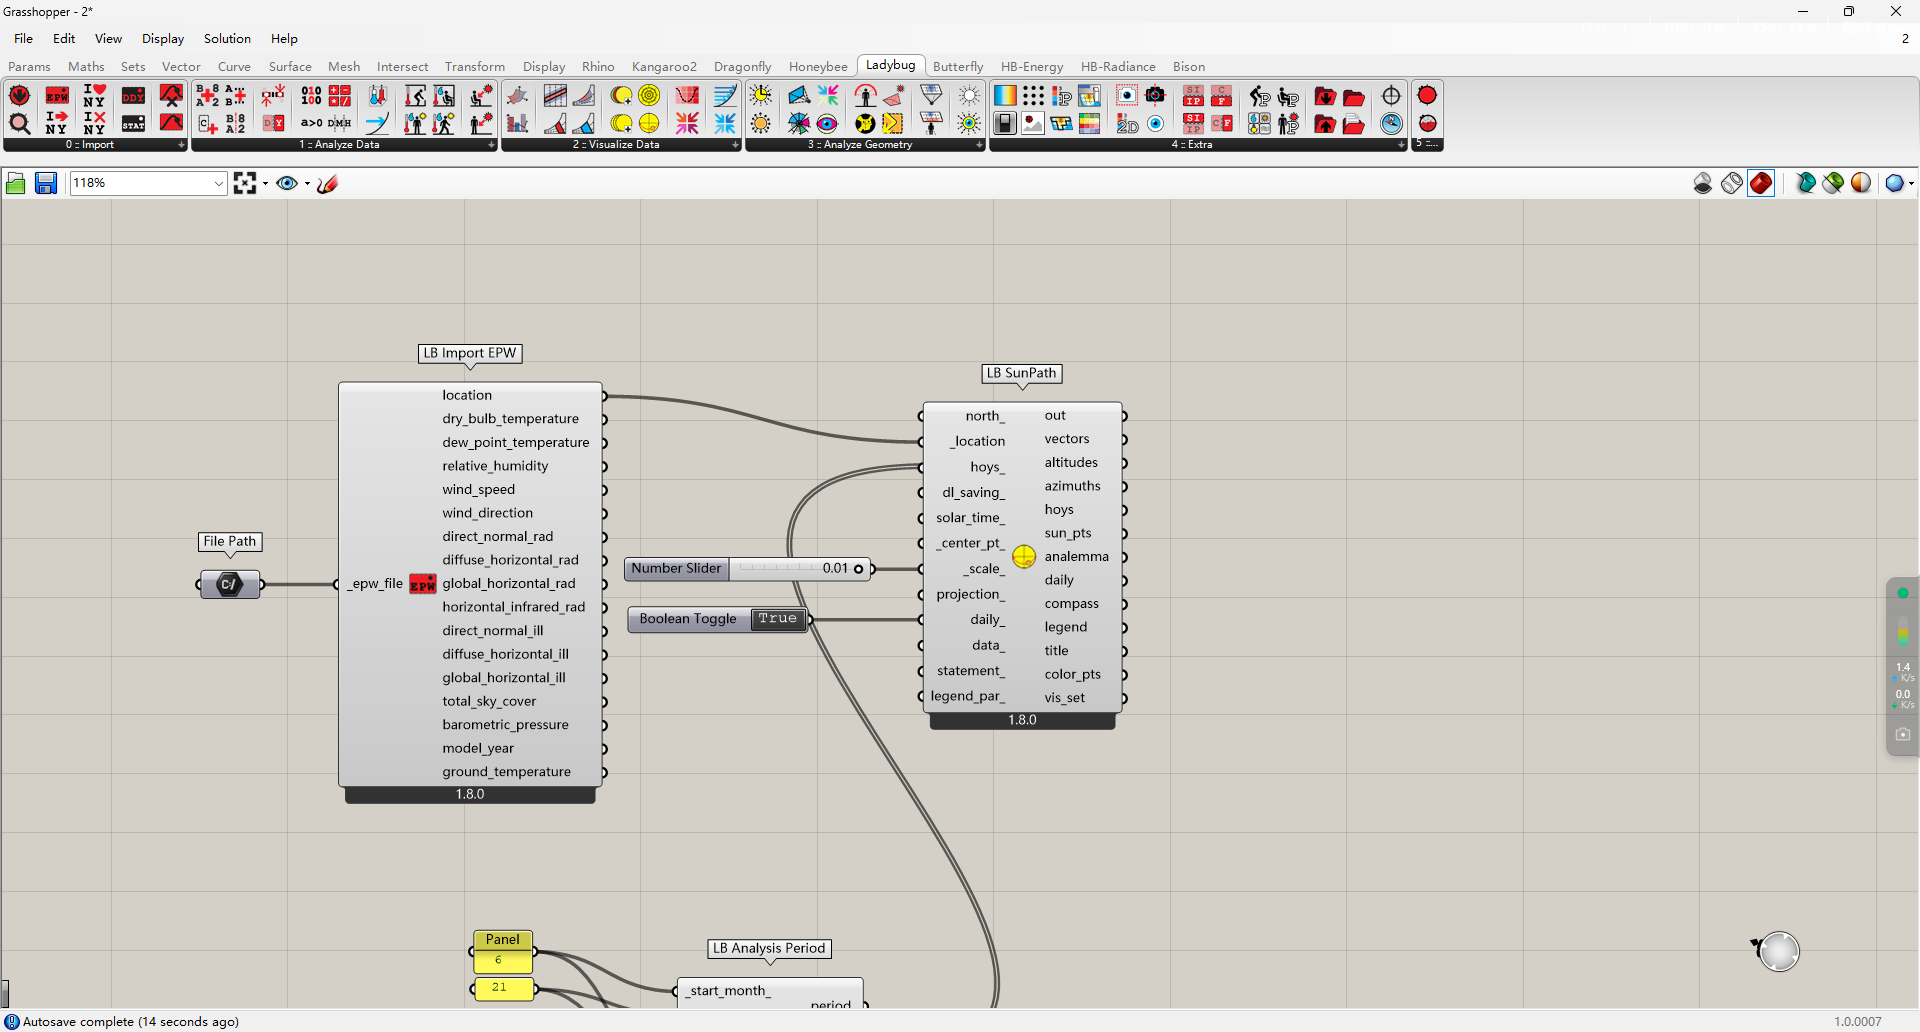Select the gradient Color Range icon
1920x1032 pixels.
(1005, 96)
